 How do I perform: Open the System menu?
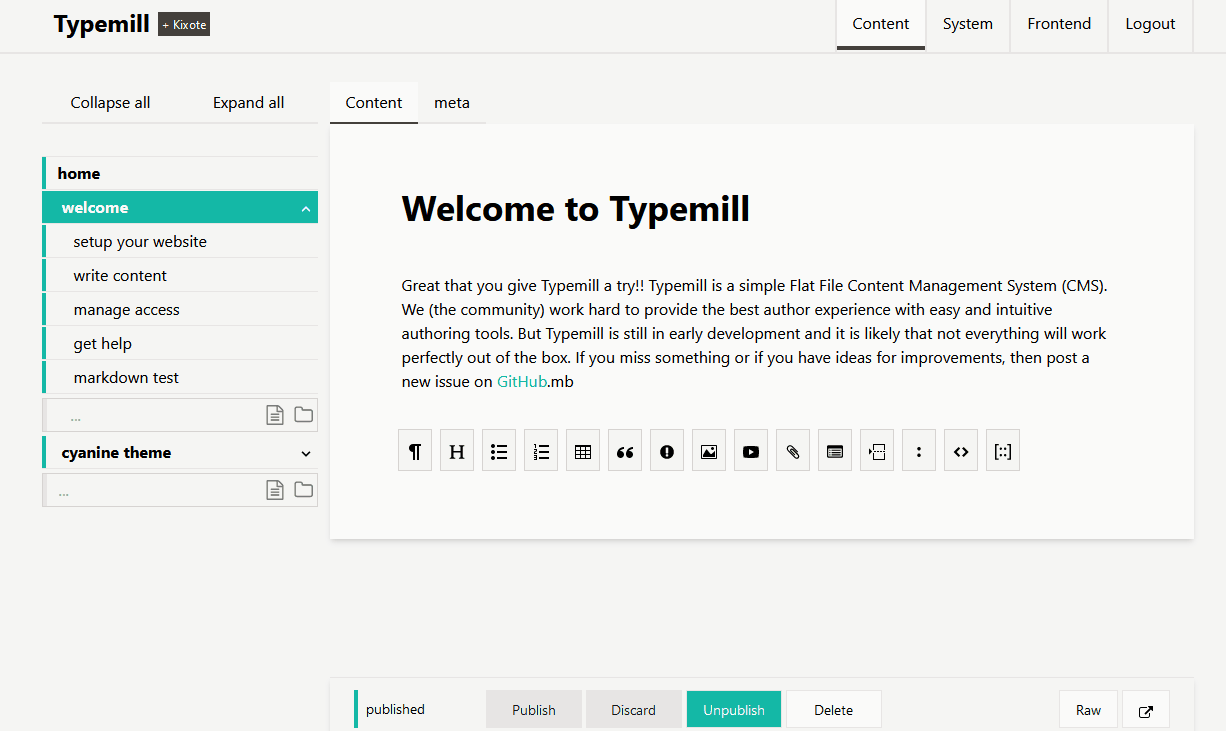967,23
